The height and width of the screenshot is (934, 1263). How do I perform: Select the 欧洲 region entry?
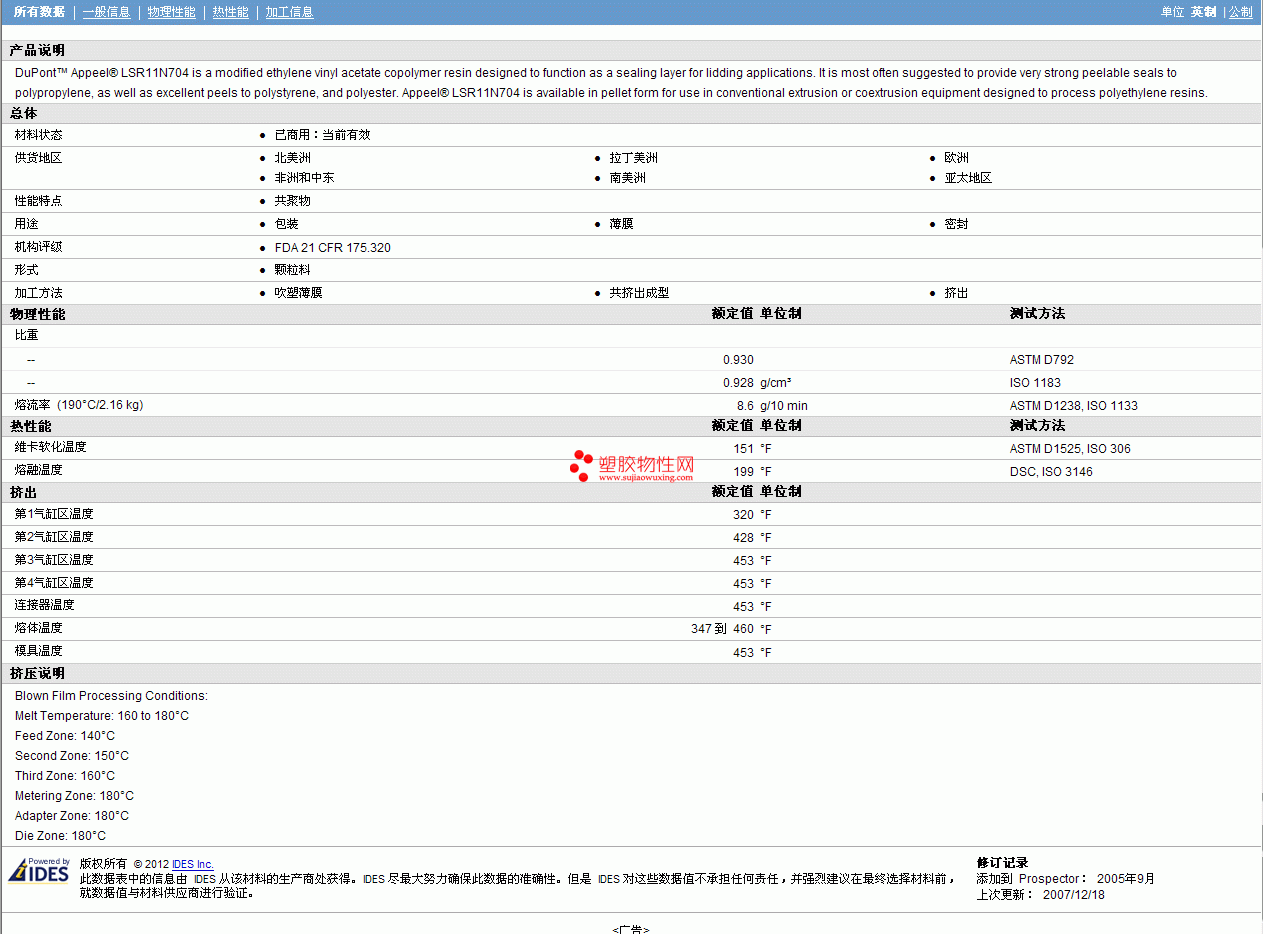tap(956, 158)
